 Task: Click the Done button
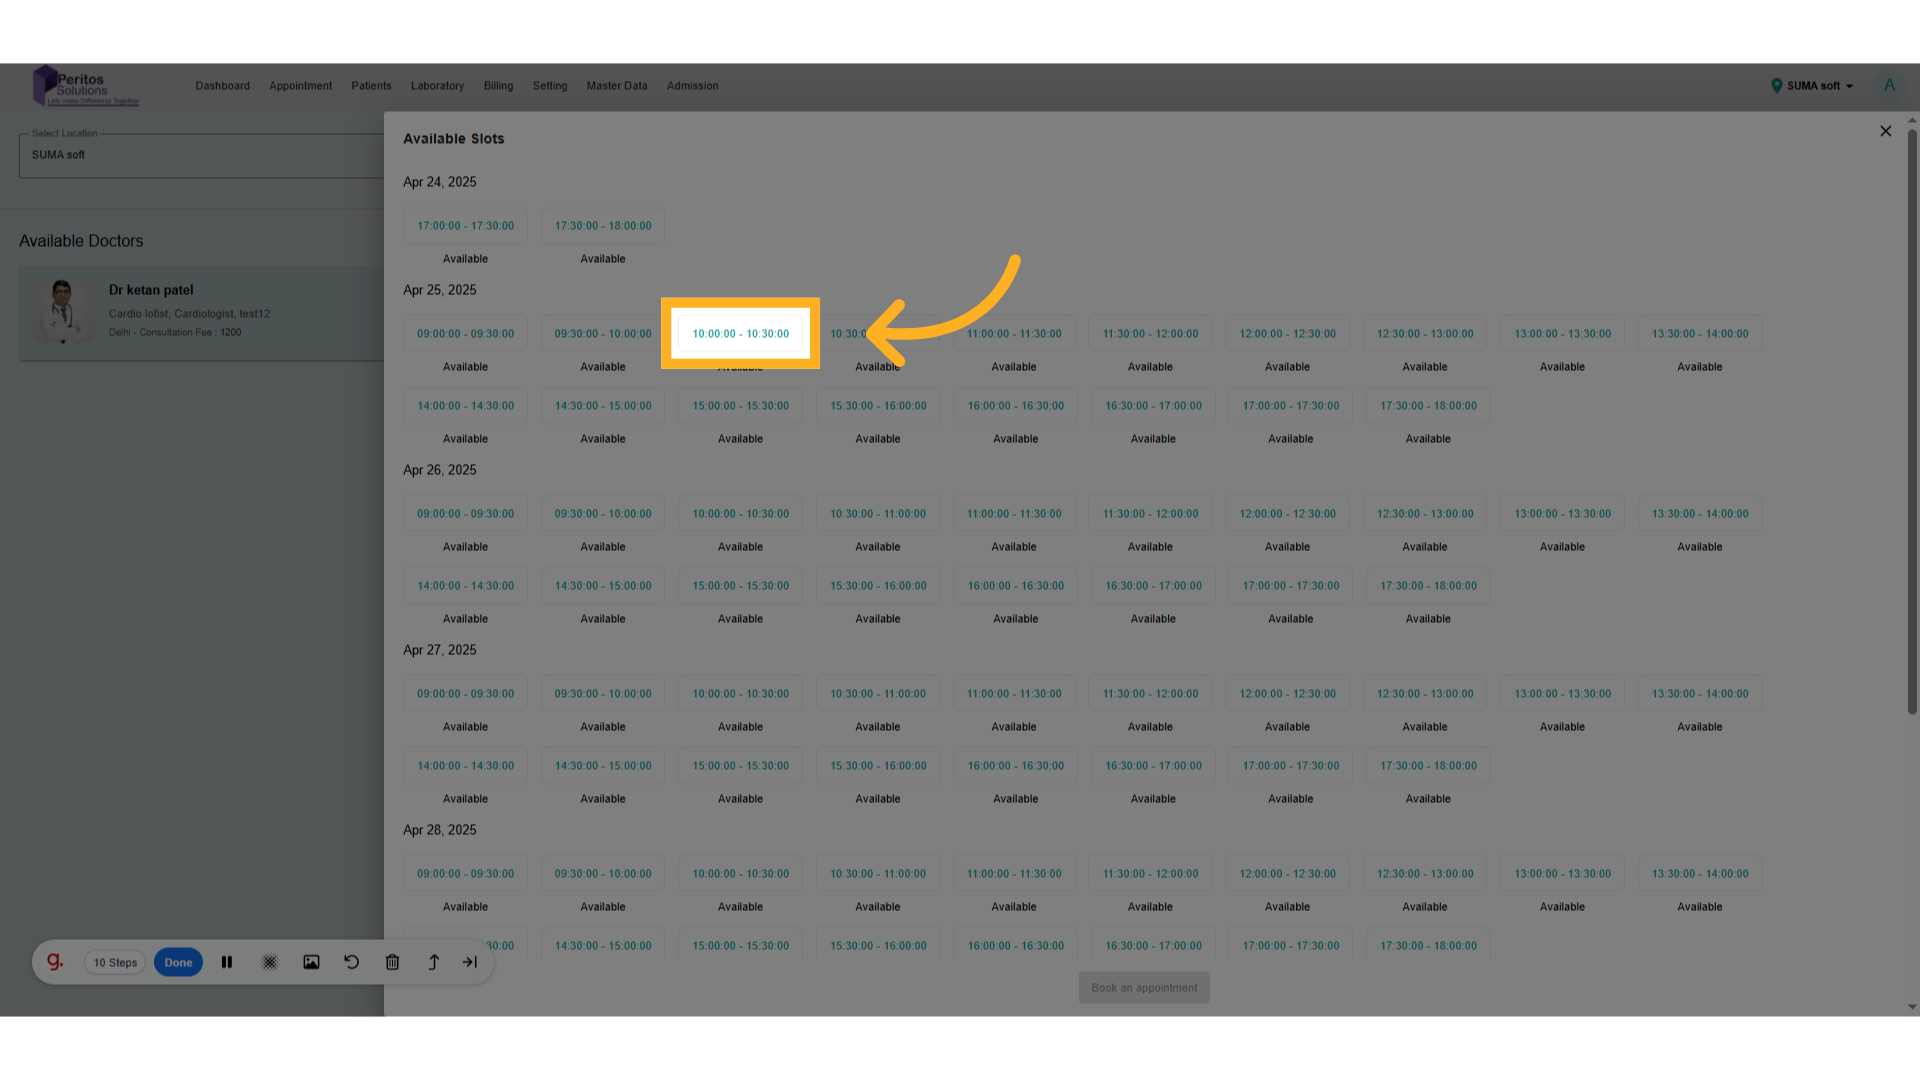pyautogui.click(x=178, y=962)
